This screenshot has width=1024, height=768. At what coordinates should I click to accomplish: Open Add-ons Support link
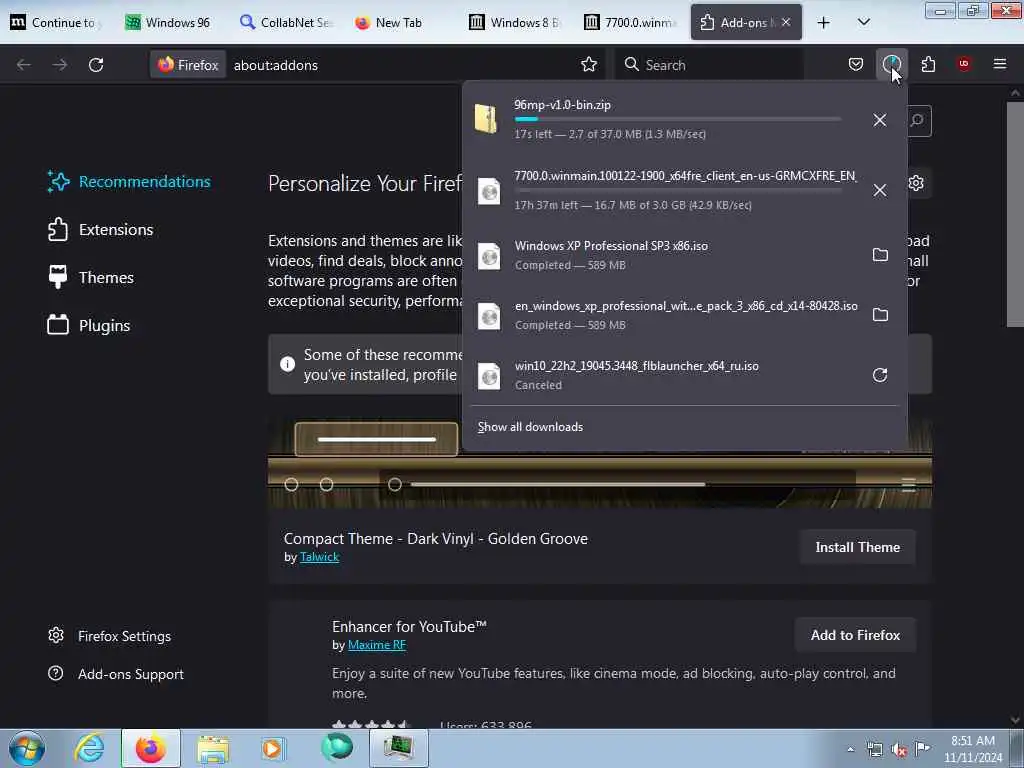[116, 674]
